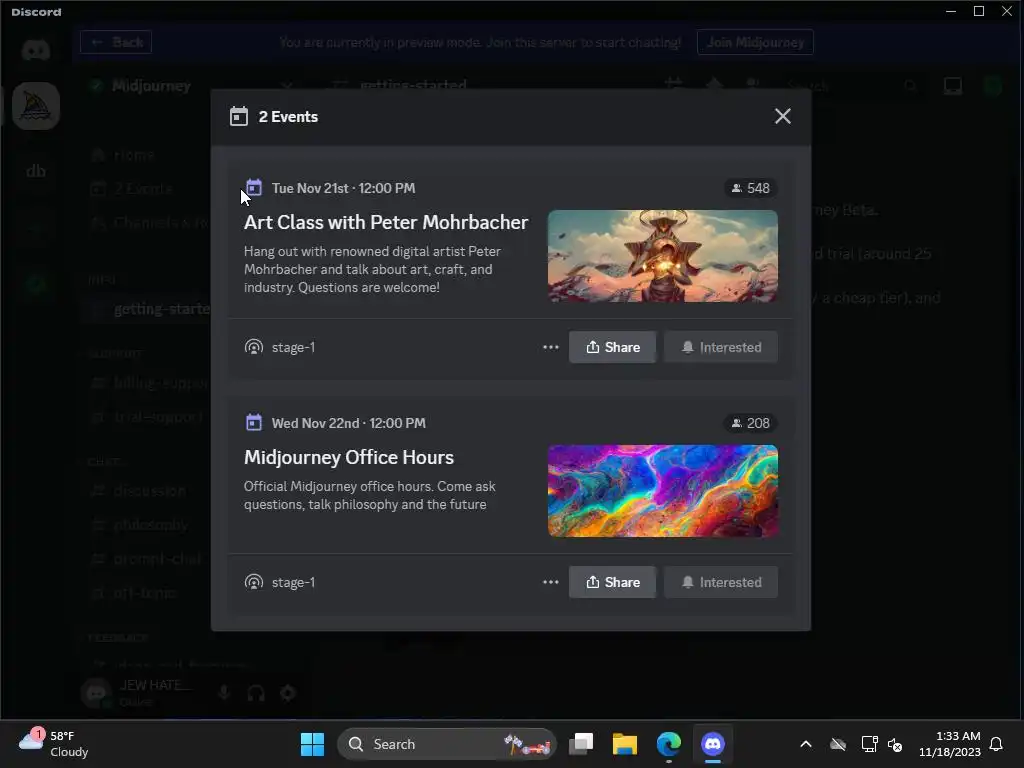Viewport: 1024px width, 768px height.
Task: Open Microsoft Edge from taskbar
Action: pos(669,744)
